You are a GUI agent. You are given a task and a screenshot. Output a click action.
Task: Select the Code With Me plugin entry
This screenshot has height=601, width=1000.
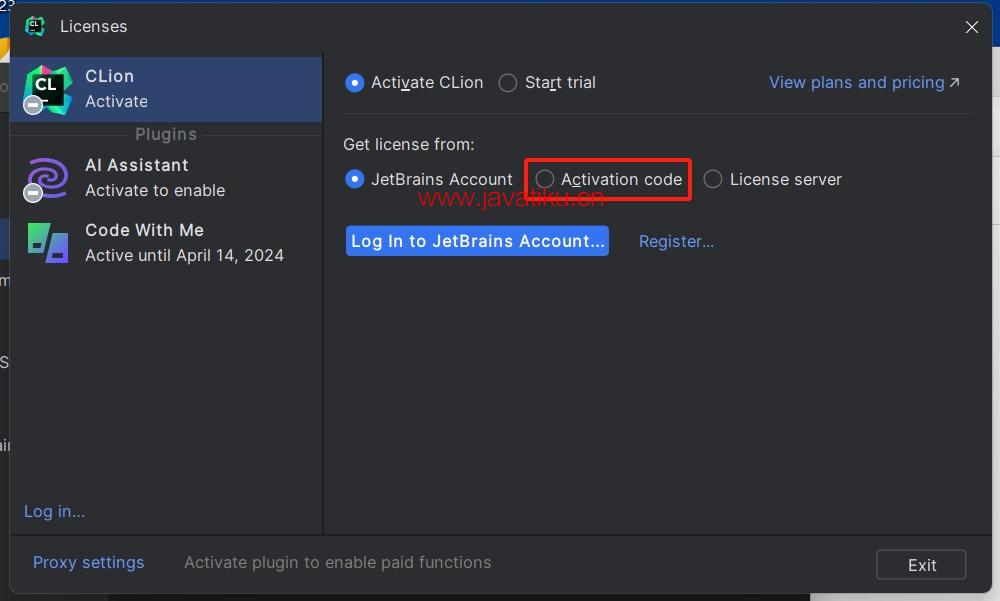click(166, 243)
